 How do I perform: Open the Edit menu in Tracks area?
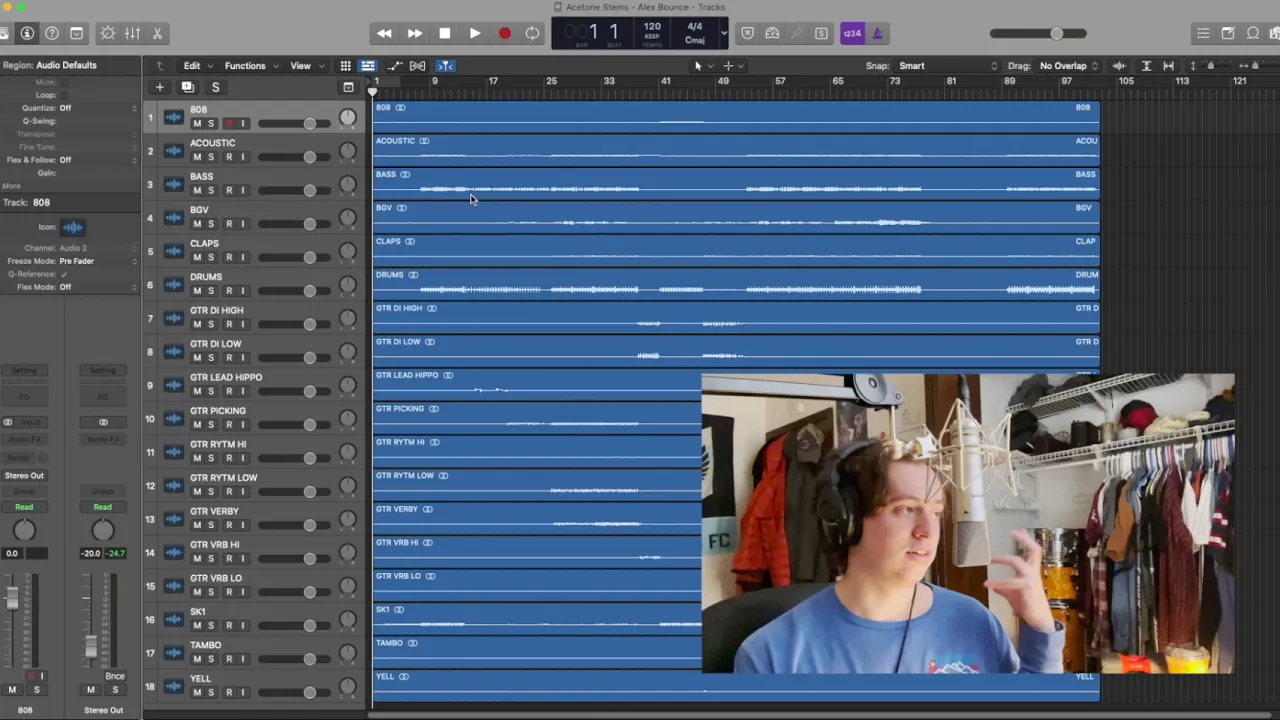click(196, 66)
